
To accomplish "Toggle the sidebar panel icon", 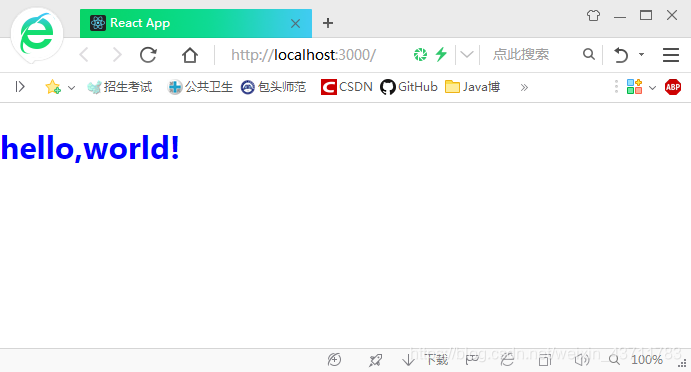I will pos(20,87).
